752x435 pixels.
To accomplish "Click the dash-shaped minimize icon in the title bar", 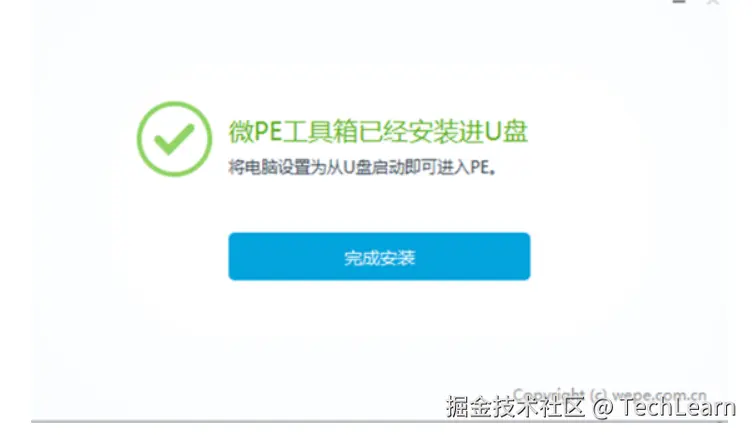I will tap(678, 2).
